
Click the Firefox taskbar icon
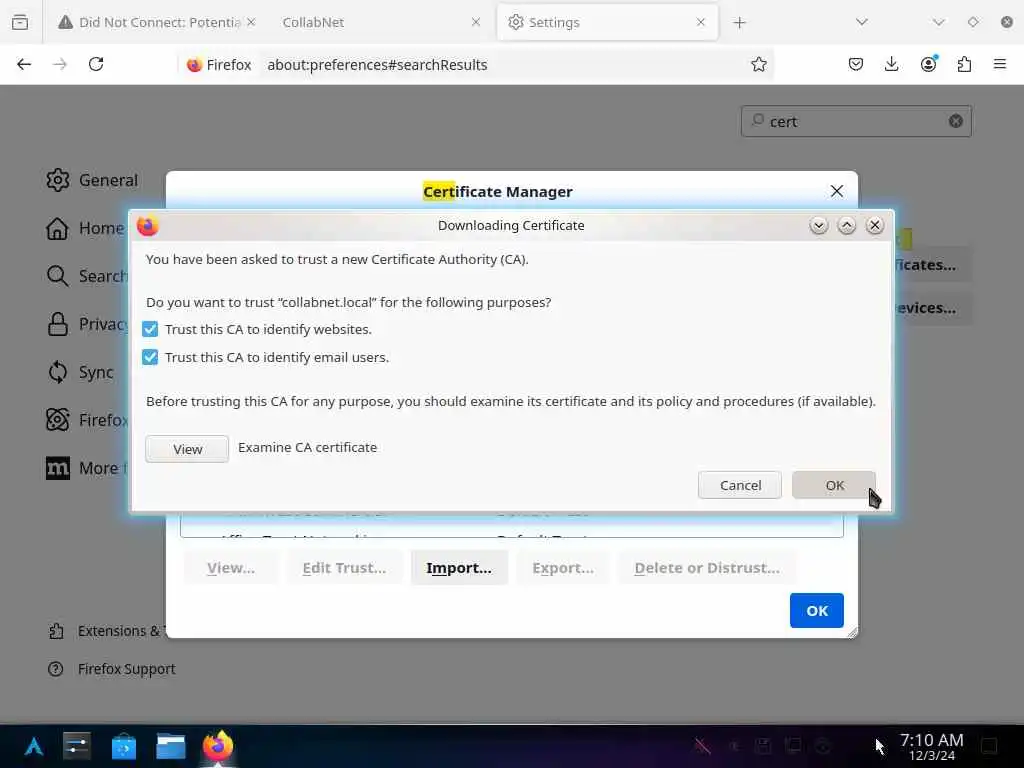(x=218, y=746)
